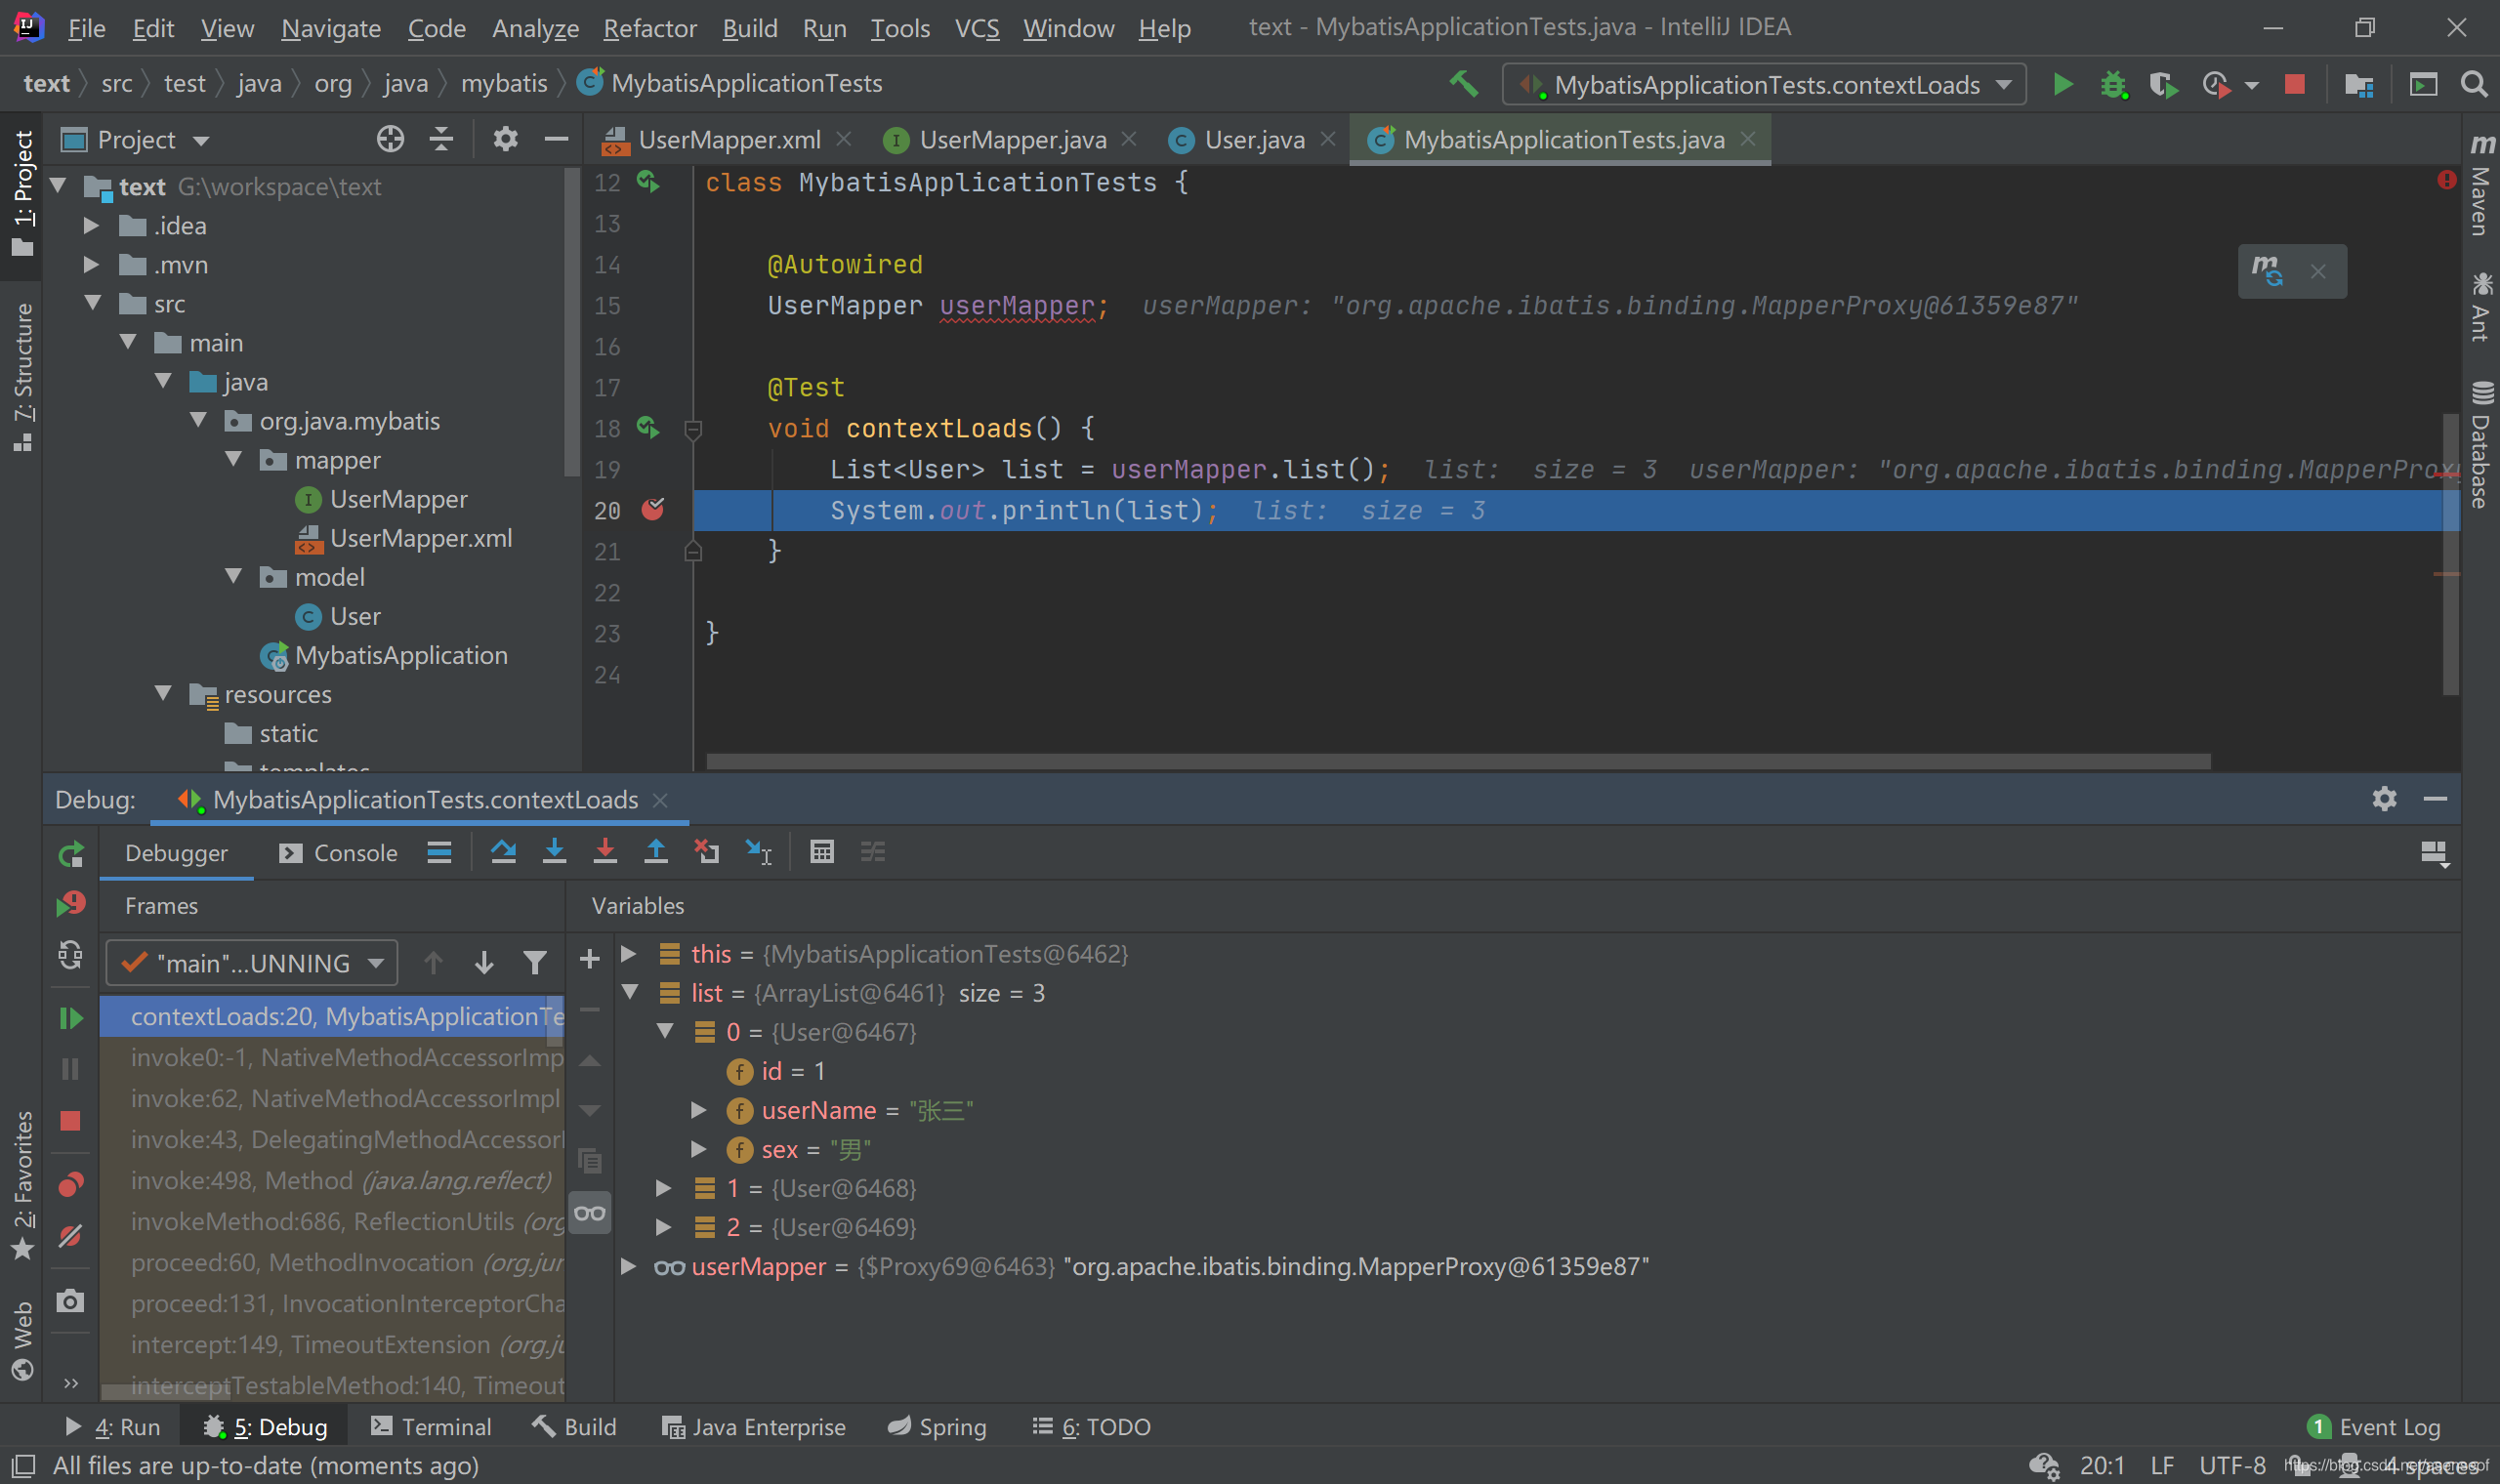Collapse the mapper package
2500x1484 pixels.
(235, 459)
